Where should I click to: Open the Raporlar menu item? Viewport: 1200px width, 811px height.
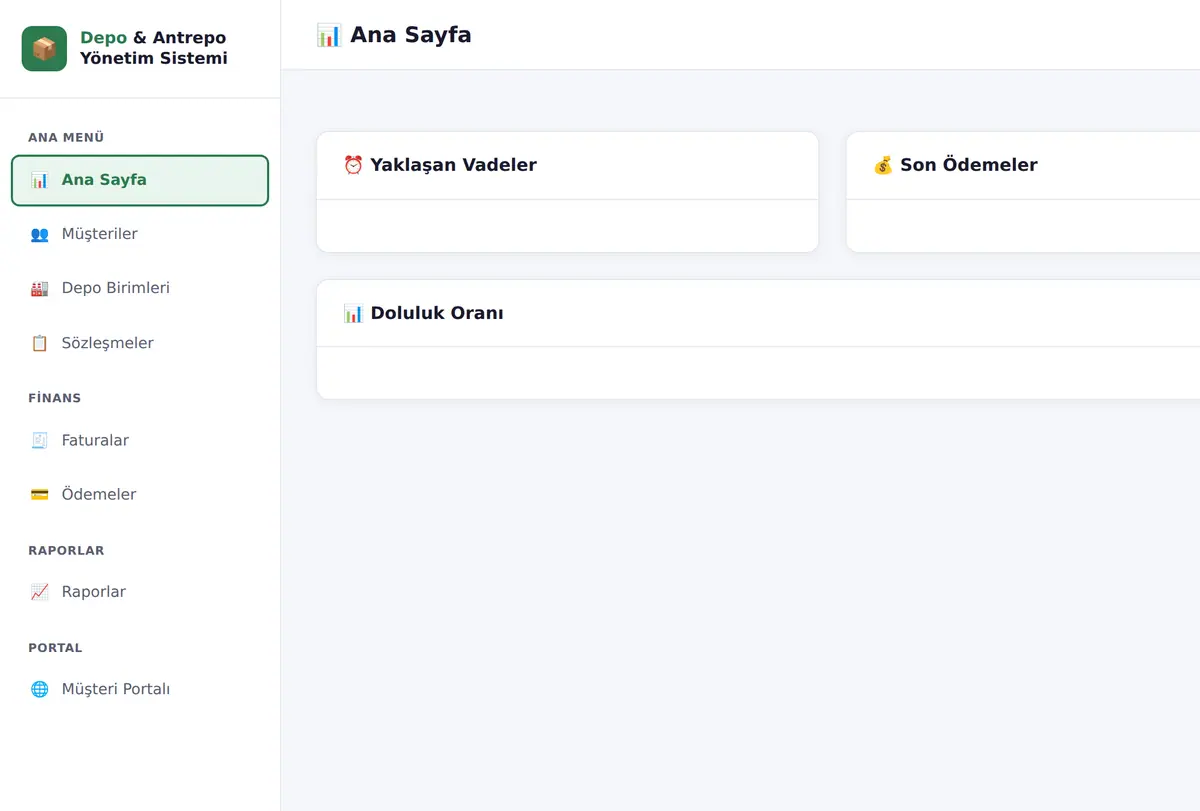[x=140, y=592]
